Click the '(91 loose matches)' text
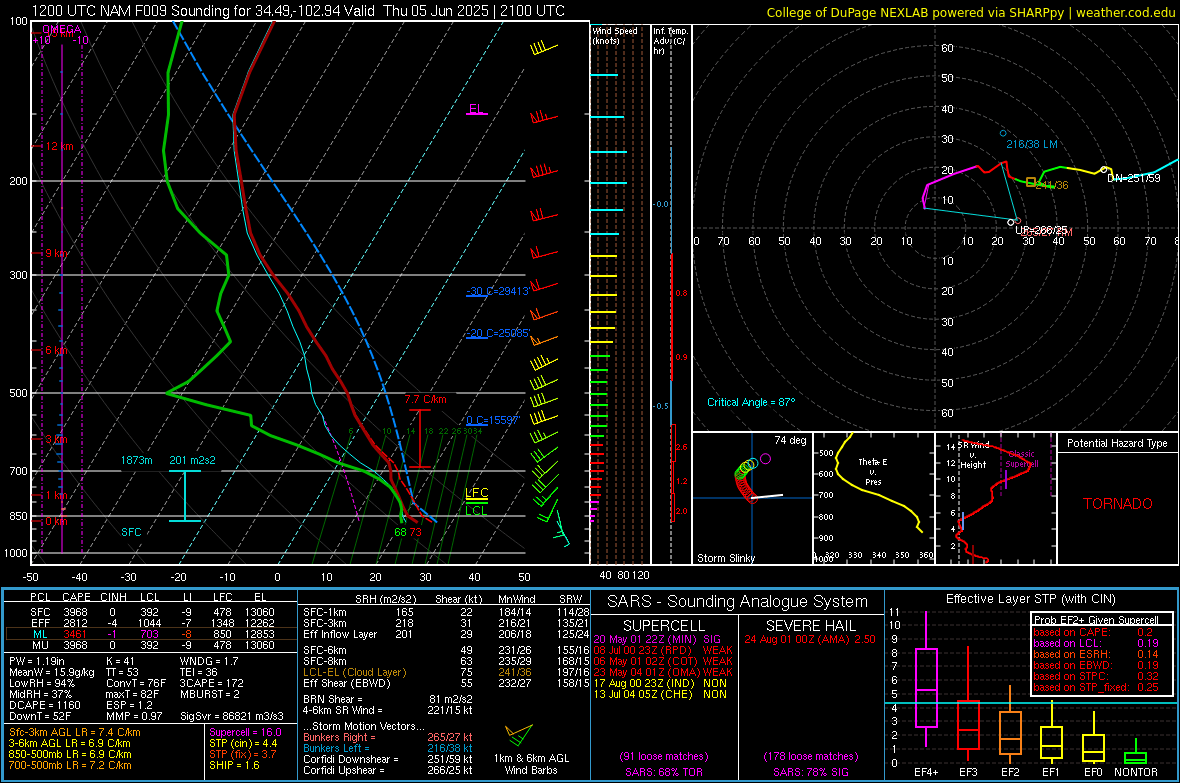This screenshot has width=1180, height=783. pos(664,756)
